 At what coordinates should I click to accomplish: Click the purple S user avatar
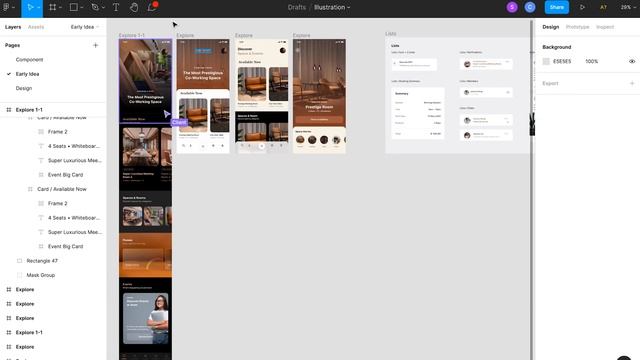(x=512, y=7)
